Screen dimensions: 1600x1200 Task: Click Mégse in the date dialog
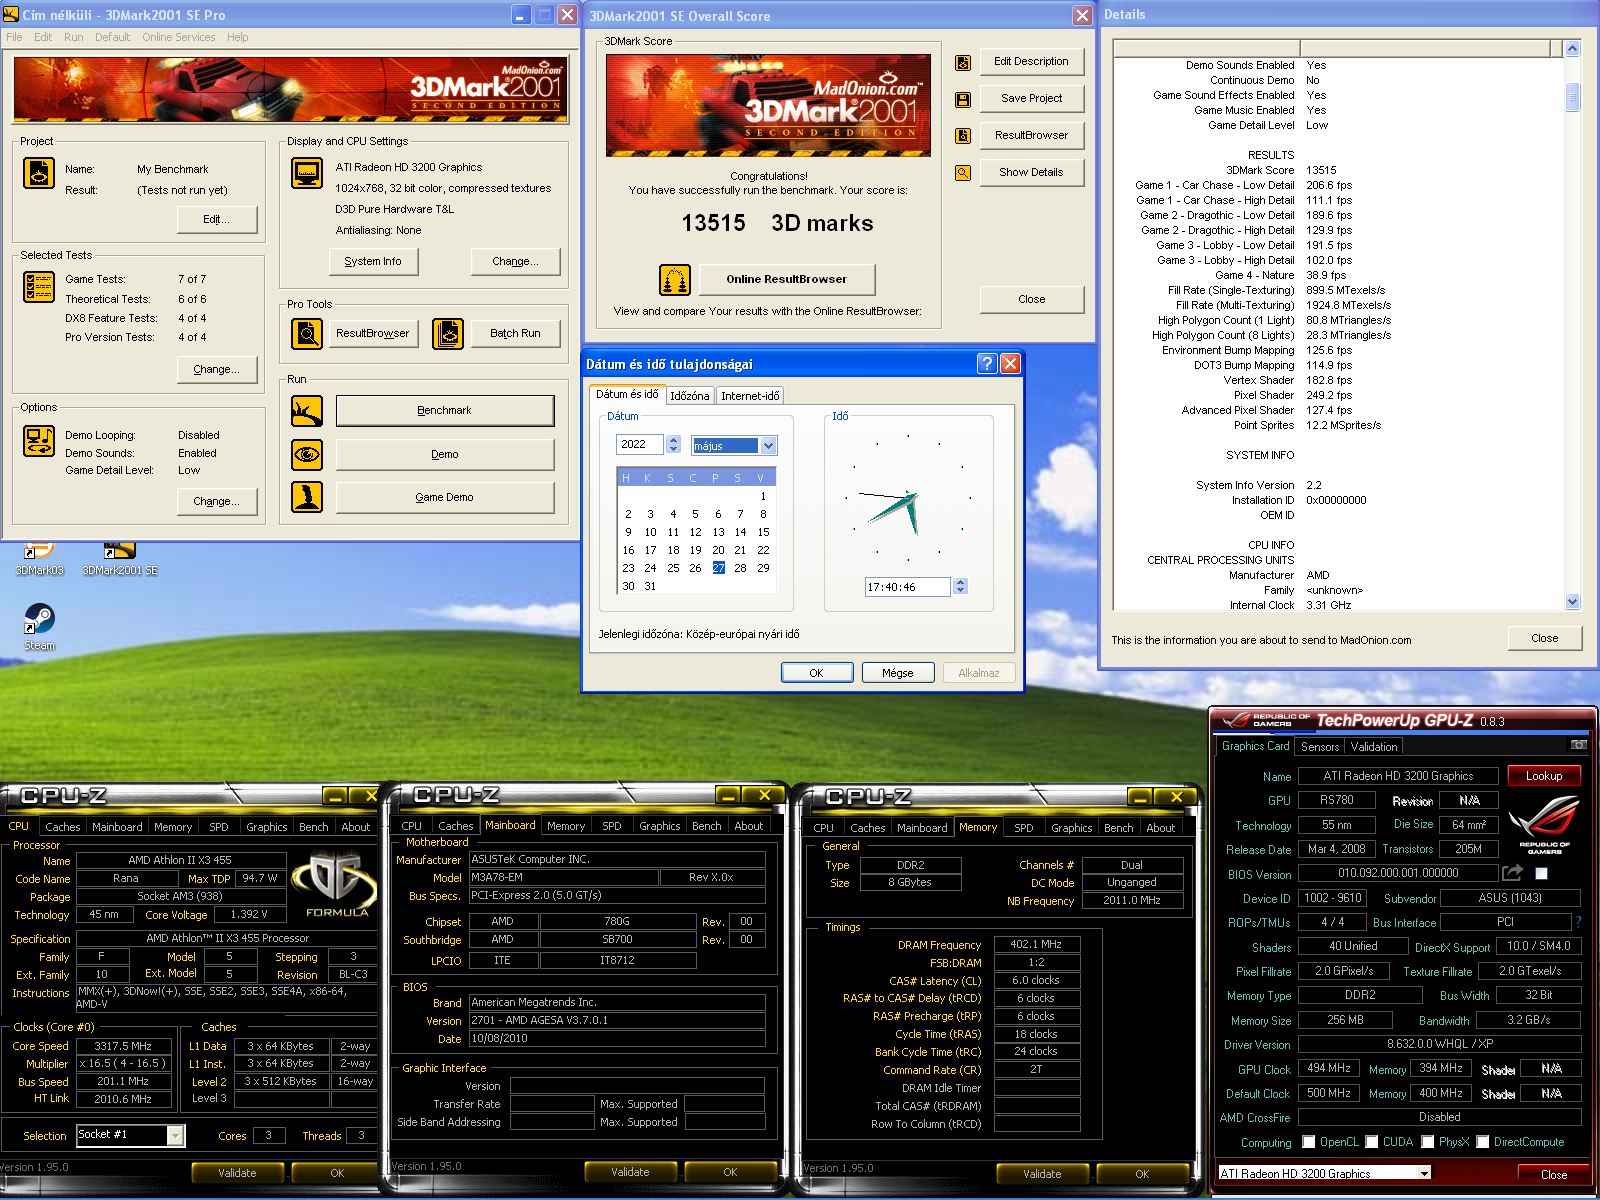897,673
